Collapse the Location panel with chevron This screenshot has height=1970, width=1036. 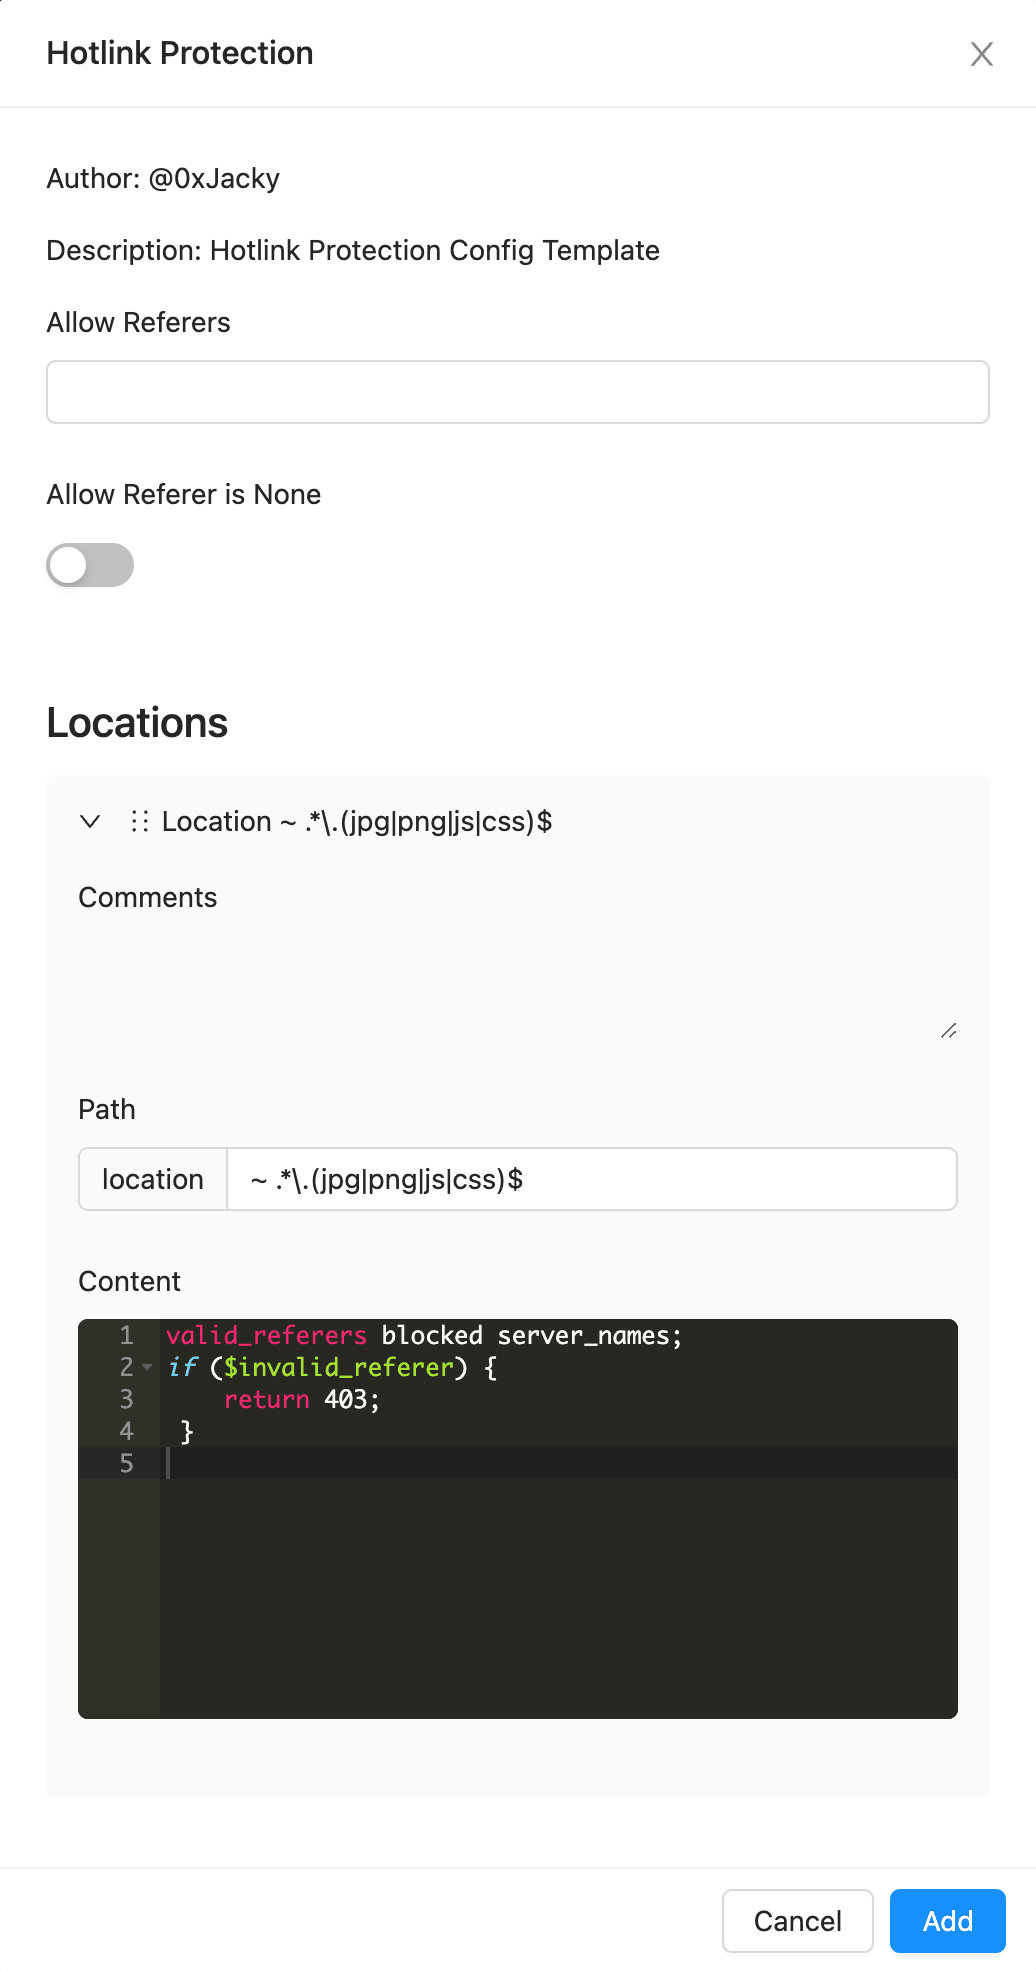pyautogui.click(x=90, y=822)
